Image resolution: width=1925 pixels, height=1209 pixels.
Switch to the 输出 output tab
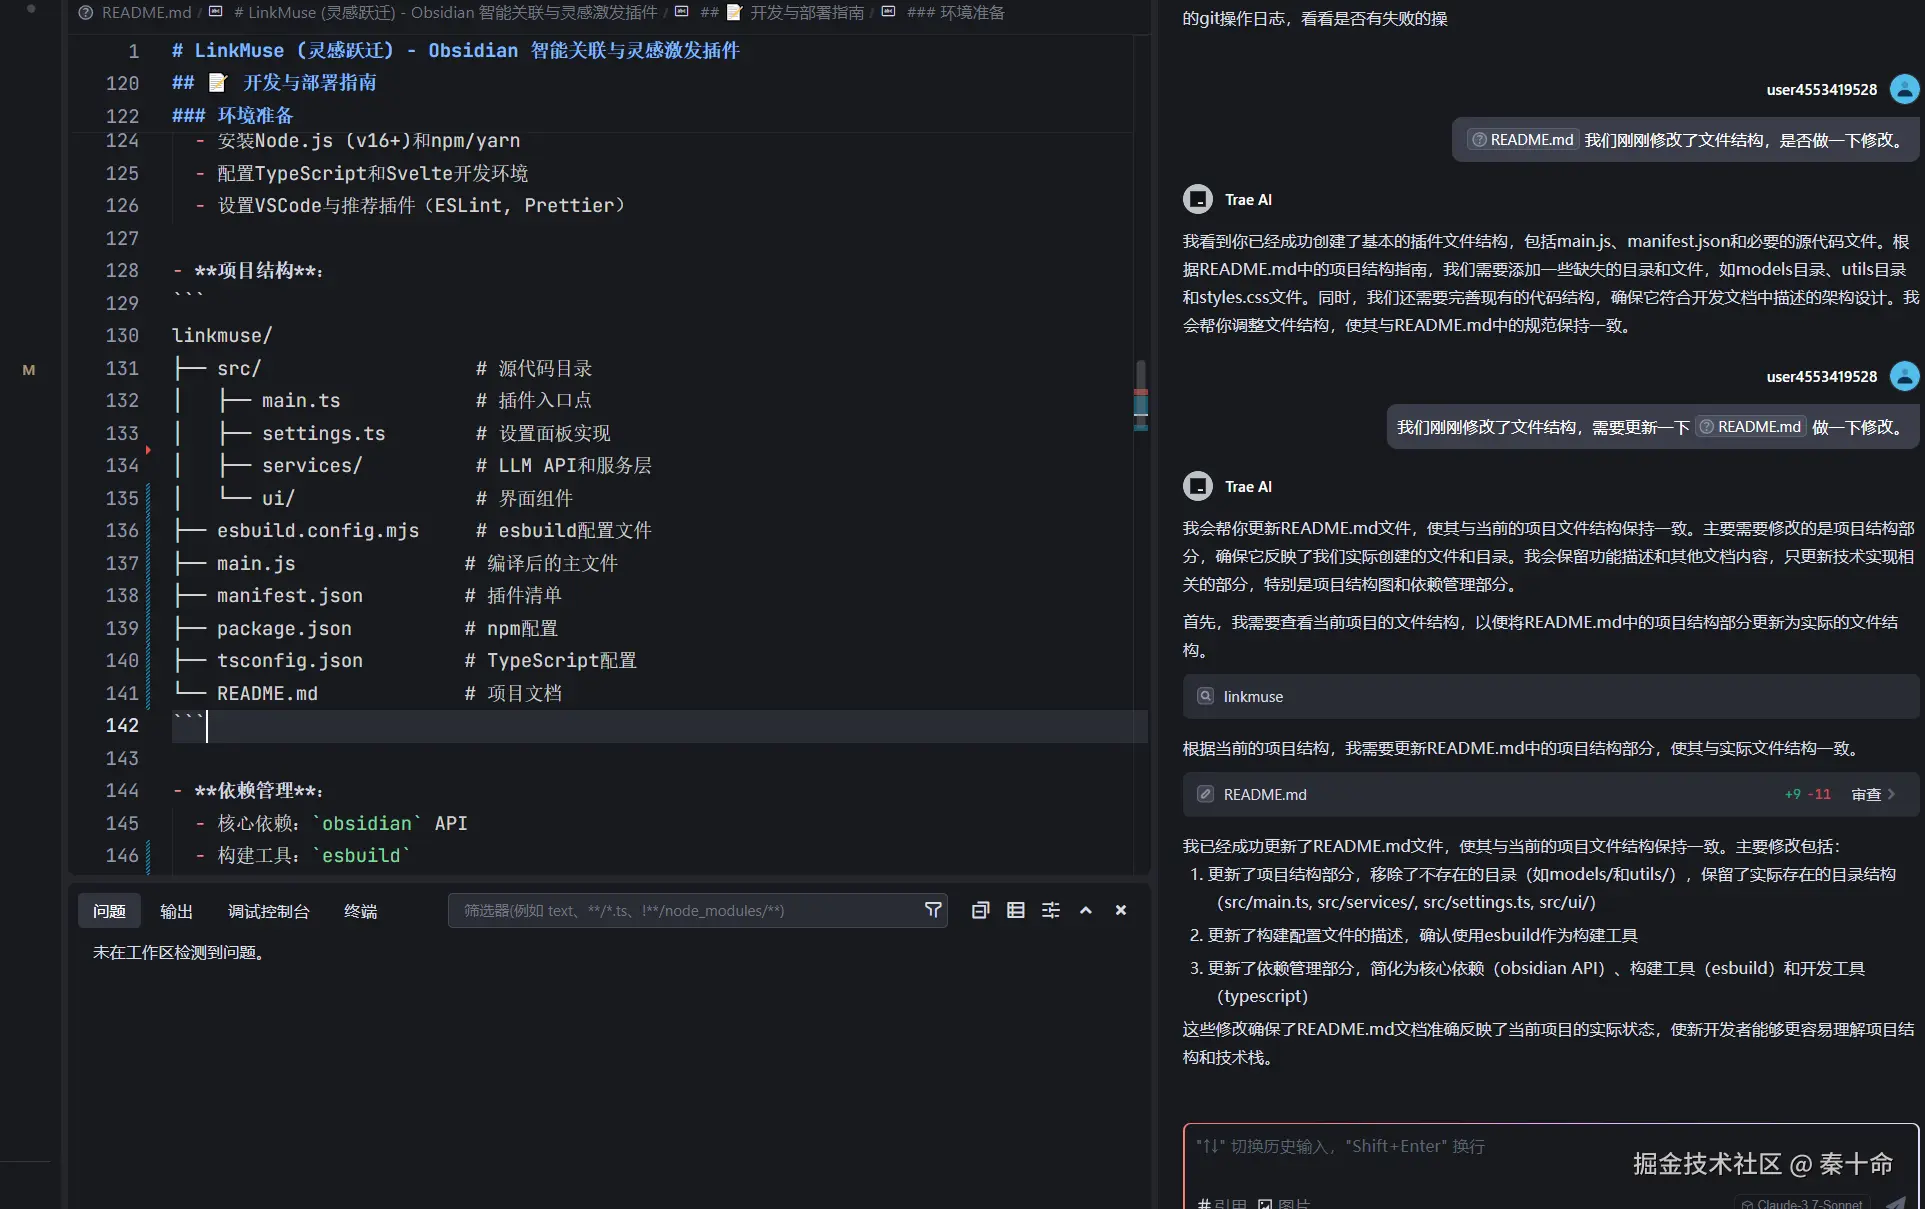176,911
